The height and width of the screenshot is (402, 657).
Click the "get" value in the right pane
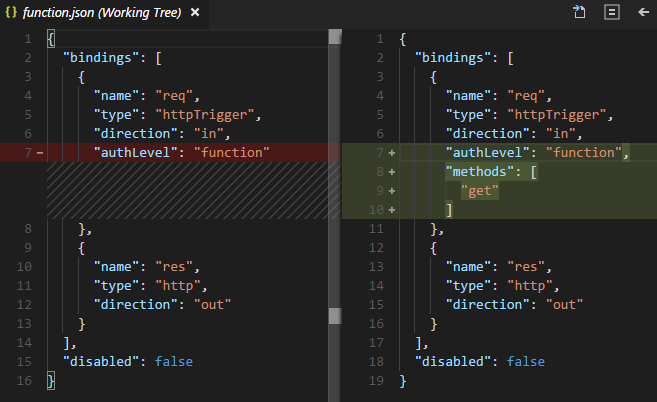point(482,191)
